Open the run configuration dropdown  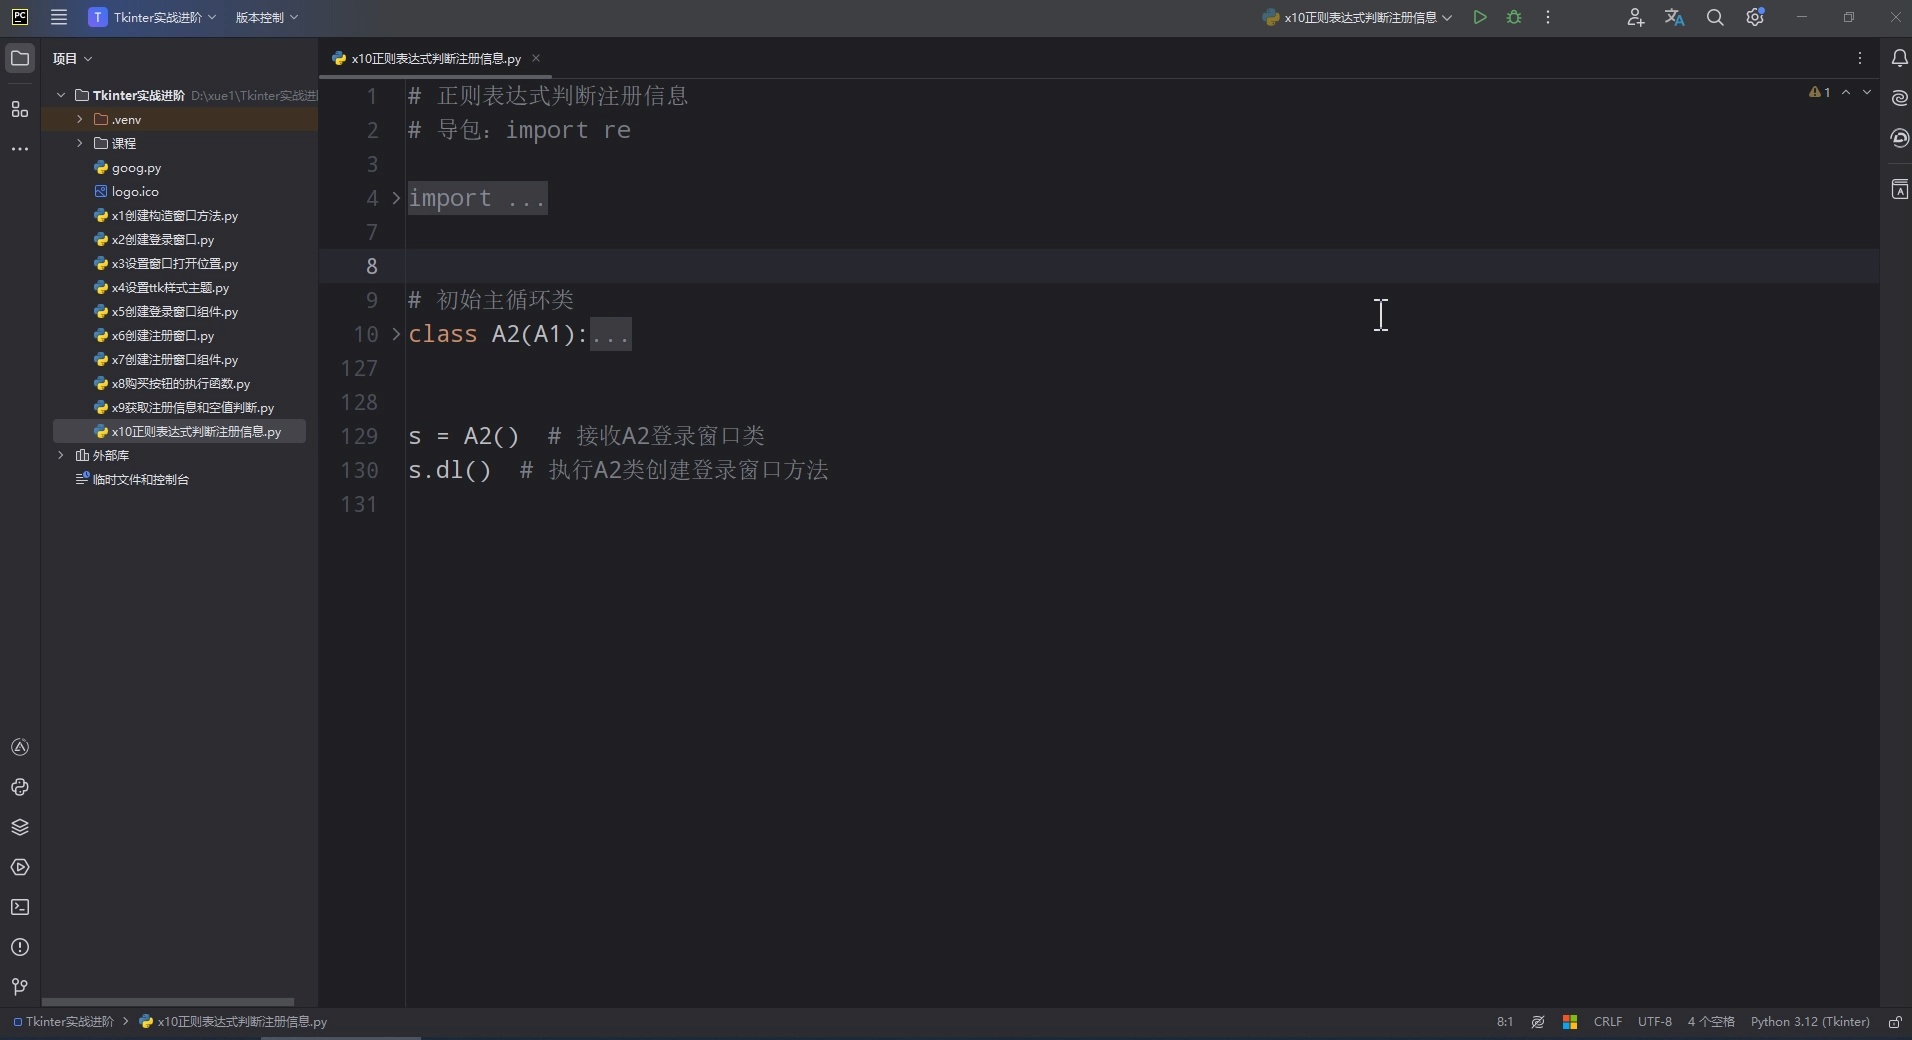(x=1357, y=17)
